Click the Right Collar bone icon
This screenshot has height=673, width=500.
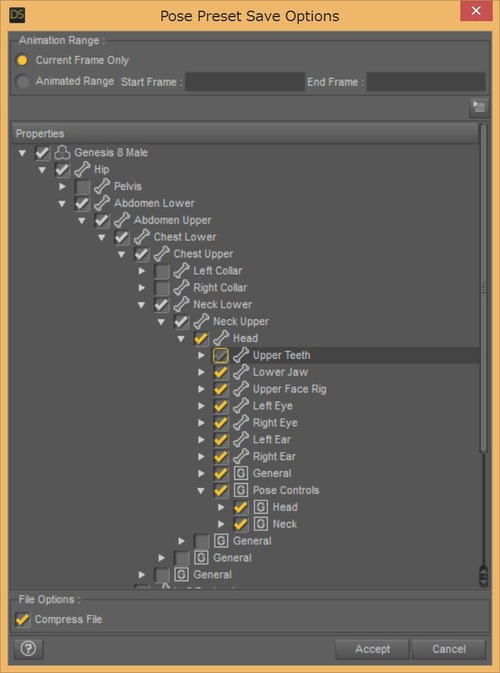(181, 288)
